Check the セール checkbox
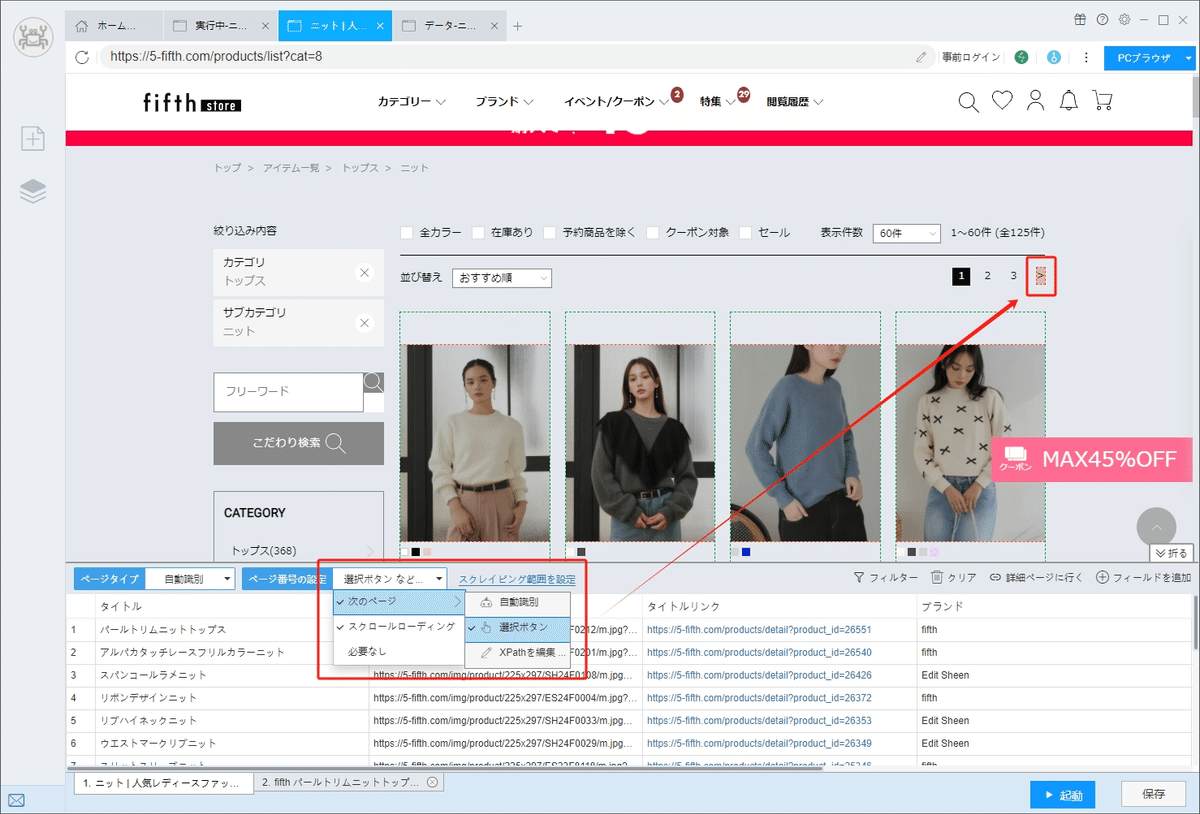1200x814 pixels. (x=746, y=232)
